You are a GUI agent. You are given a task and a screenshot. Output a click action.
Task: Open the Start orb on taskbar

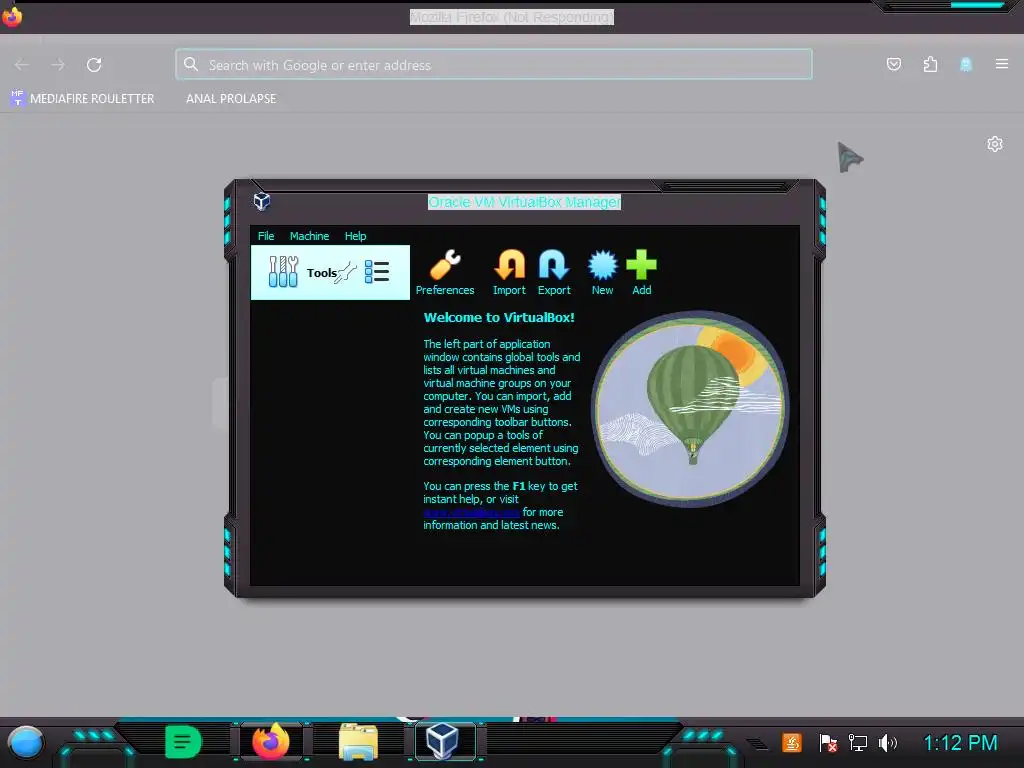26,743
